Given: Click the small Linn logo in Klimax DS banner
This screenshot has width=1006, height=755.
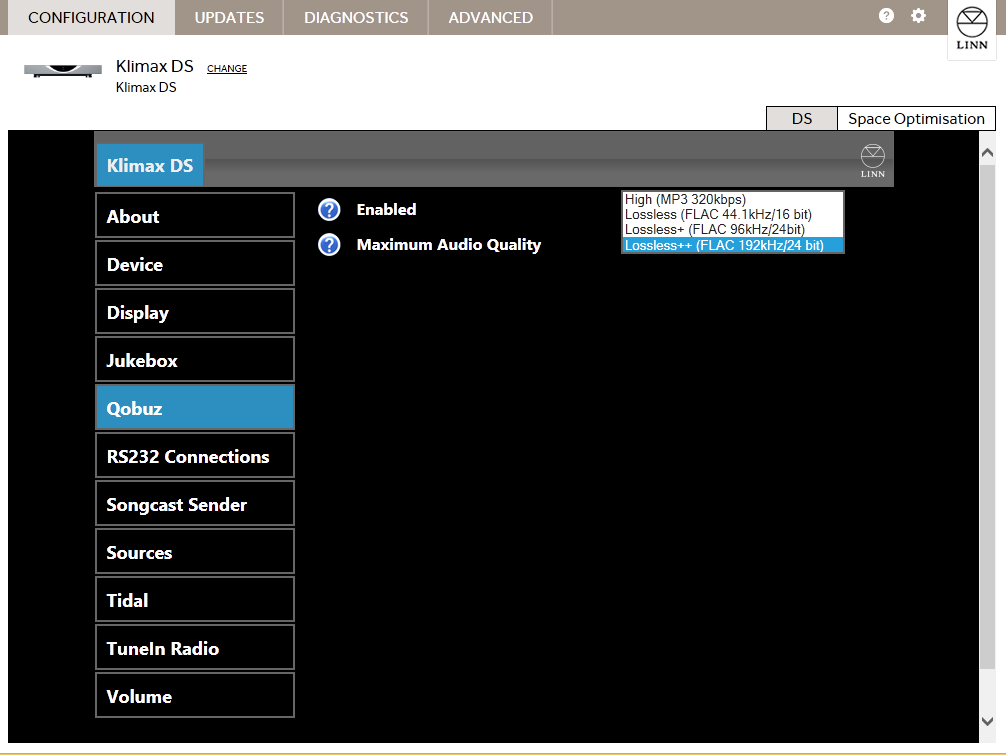Looking at the screenshot, I should coord(873,161).
